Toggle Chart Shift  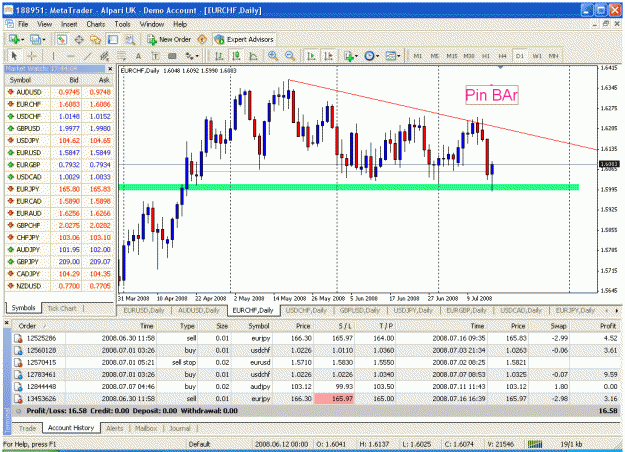pyautogui.click(x=328, y=56)
